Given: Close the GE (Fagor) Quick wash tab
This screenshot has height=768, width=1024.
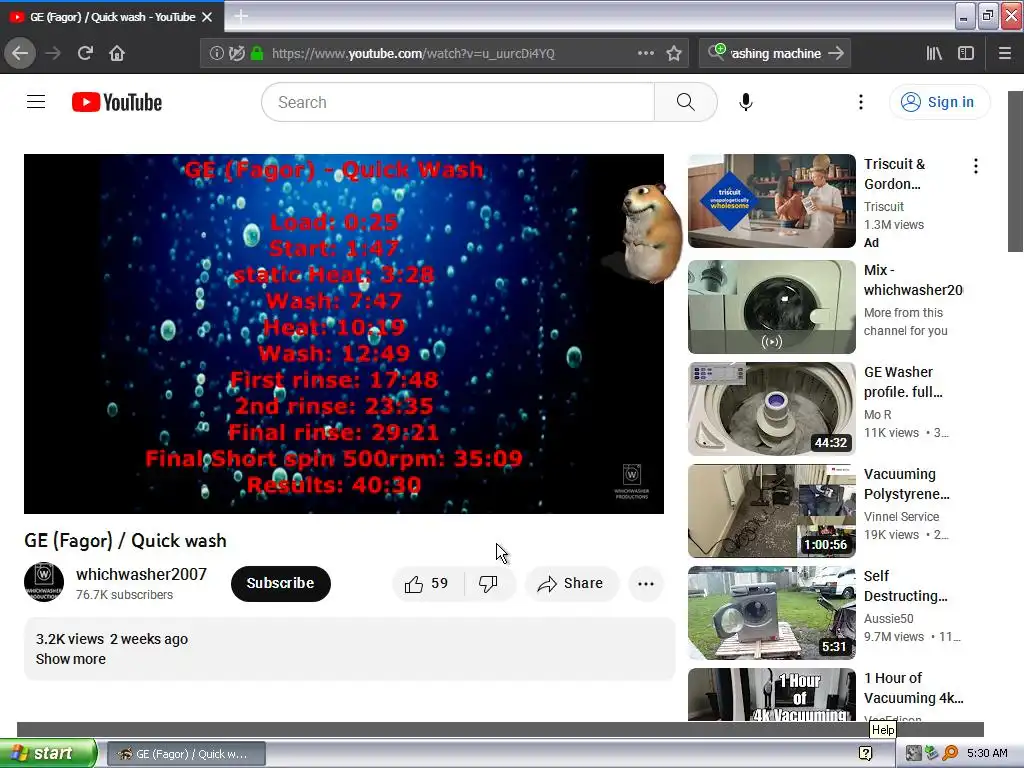Looking at the screenshot, I should (x=207, y=17).
